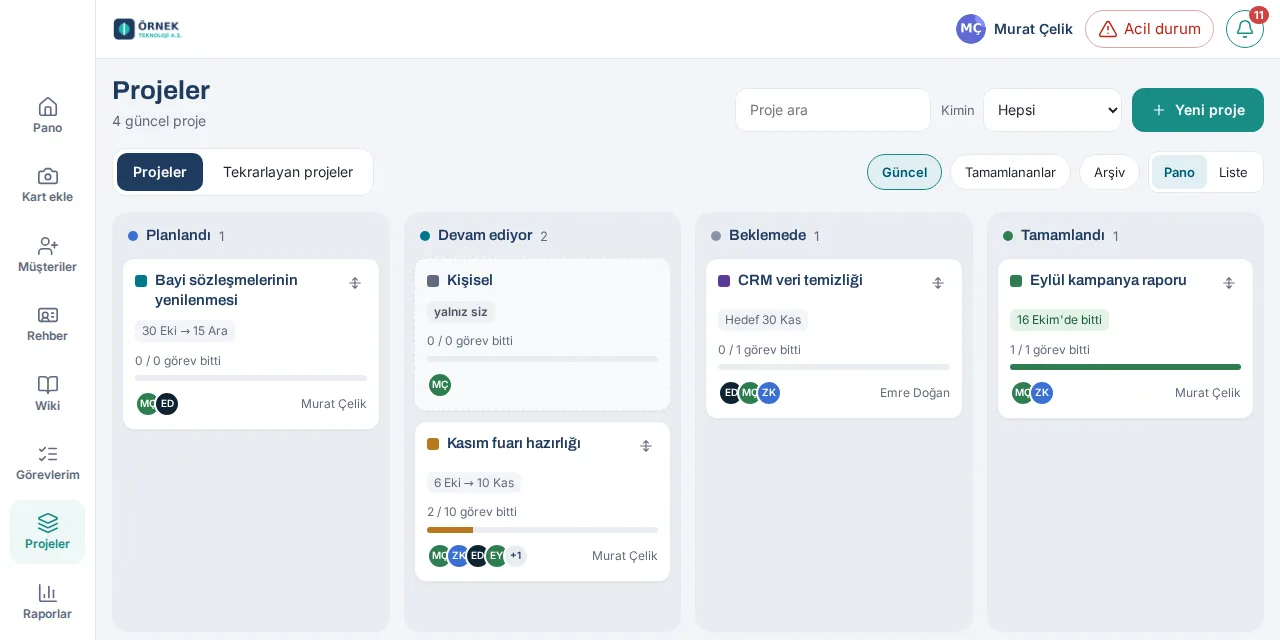Click the Hedef 30 Kas date tag

tap(763, 320)
